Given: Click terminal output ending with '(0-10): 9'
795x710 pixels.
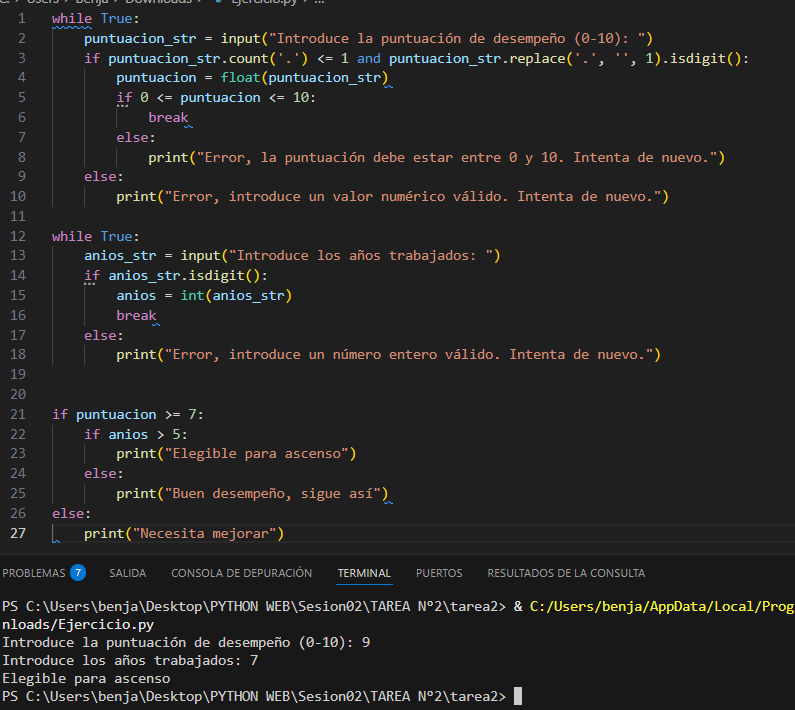Looking at the screenshot, I should click(x=186, y=643).
